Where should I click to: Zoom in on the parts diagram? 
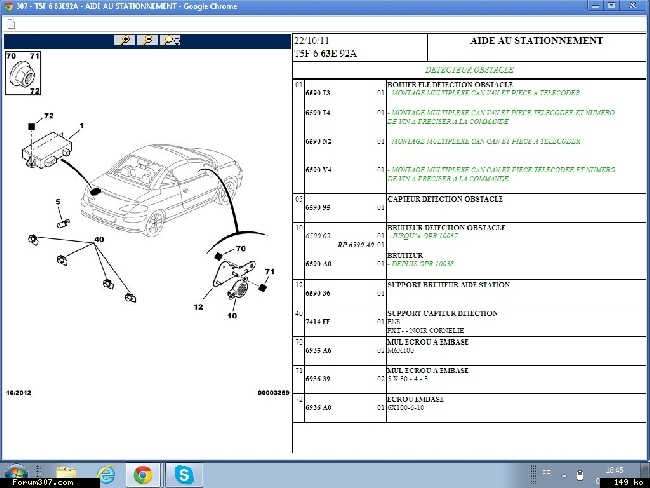[124, 40]
